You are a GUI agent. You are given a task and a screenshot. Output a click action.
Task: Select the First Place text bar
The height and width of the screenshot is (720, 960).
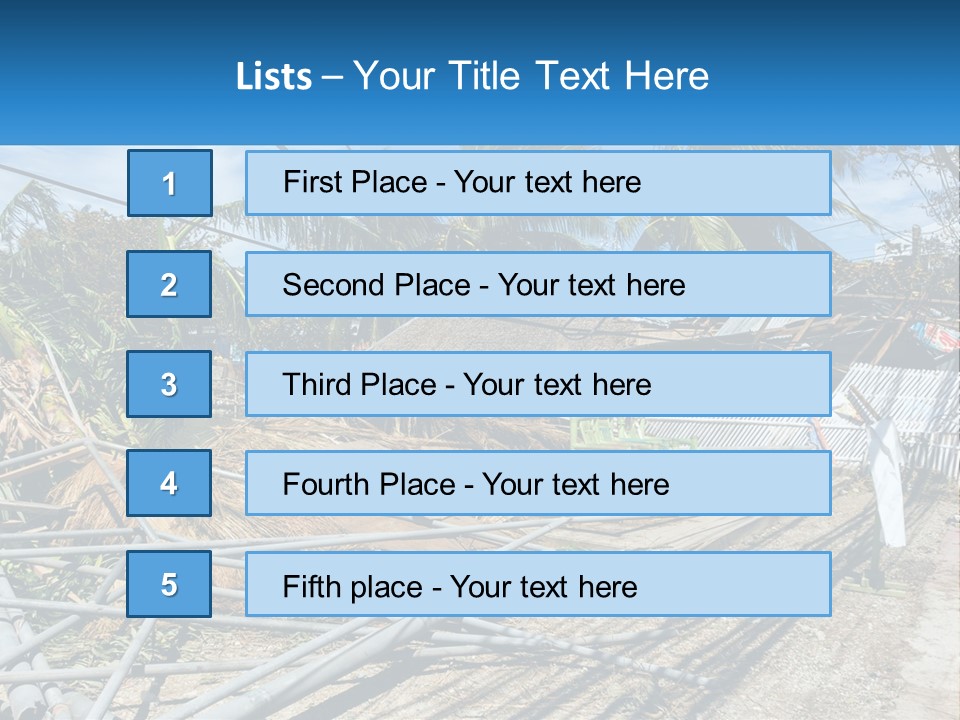538,183
